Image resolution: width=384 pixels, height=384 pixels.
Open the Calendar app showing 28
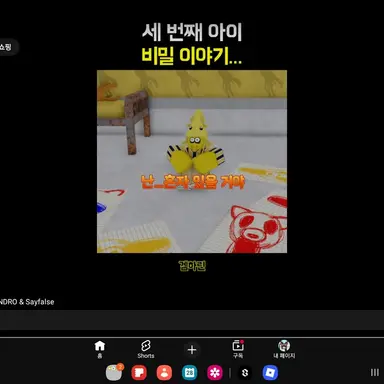189,373
